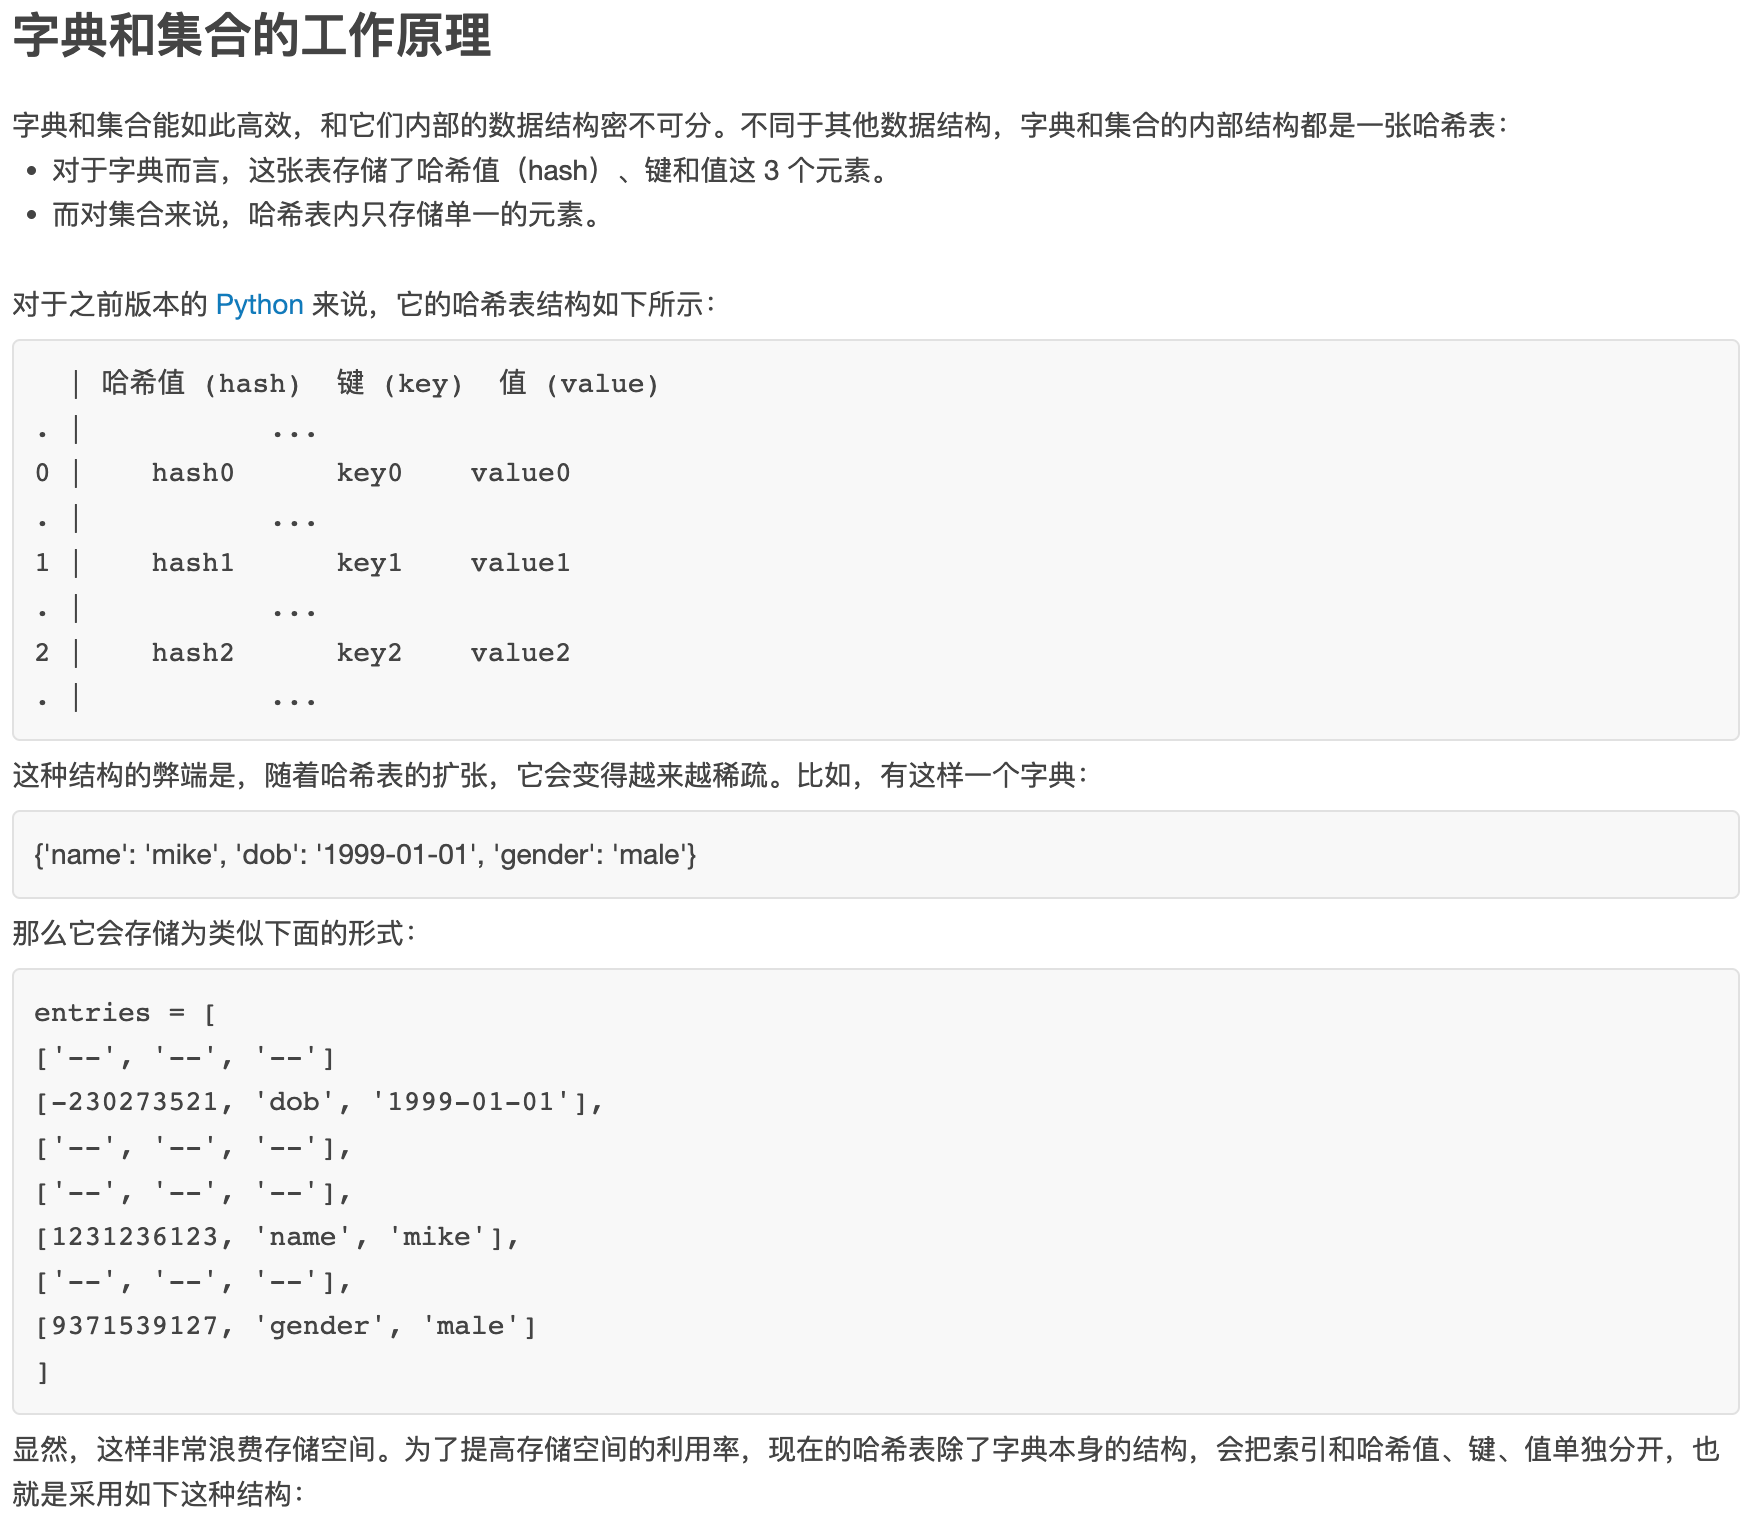Viewport: 1740px width, 1514px height.
Task: Click the 'male' value in entries
Action: 470,1326
